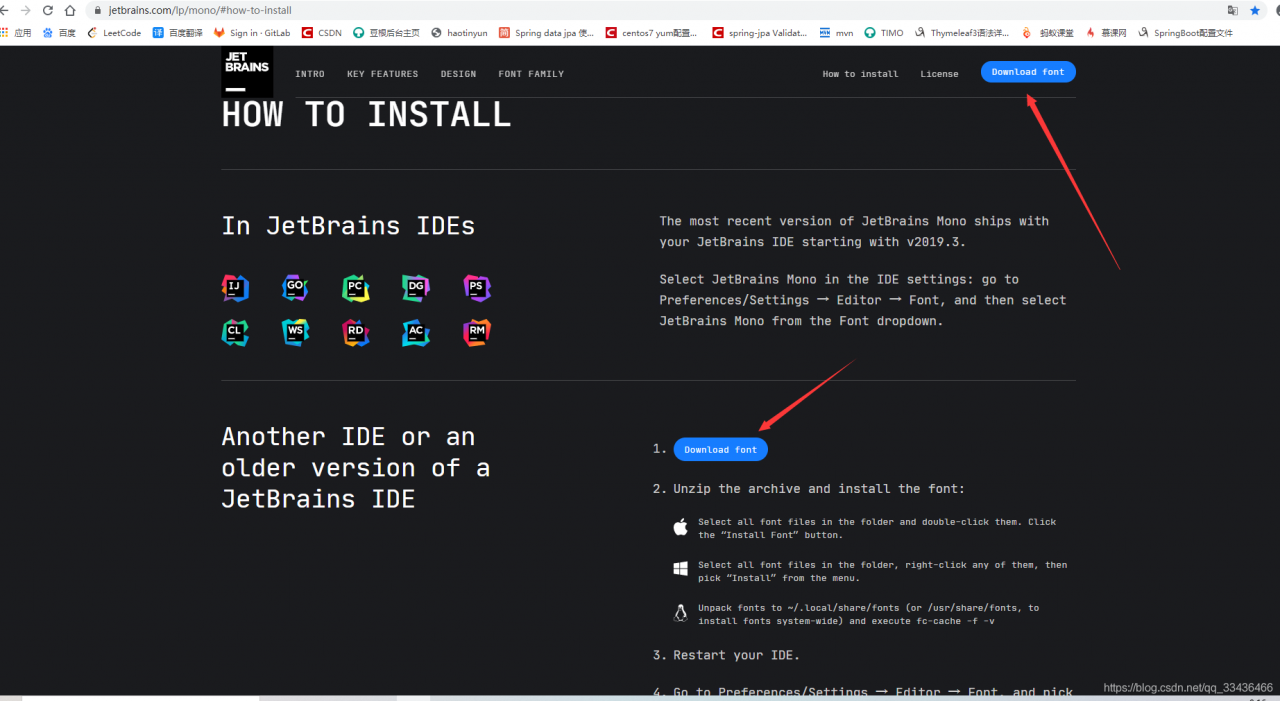Open the 慕课网 bookmark
Viewport: 1280px width, 701px height.
1105,33
